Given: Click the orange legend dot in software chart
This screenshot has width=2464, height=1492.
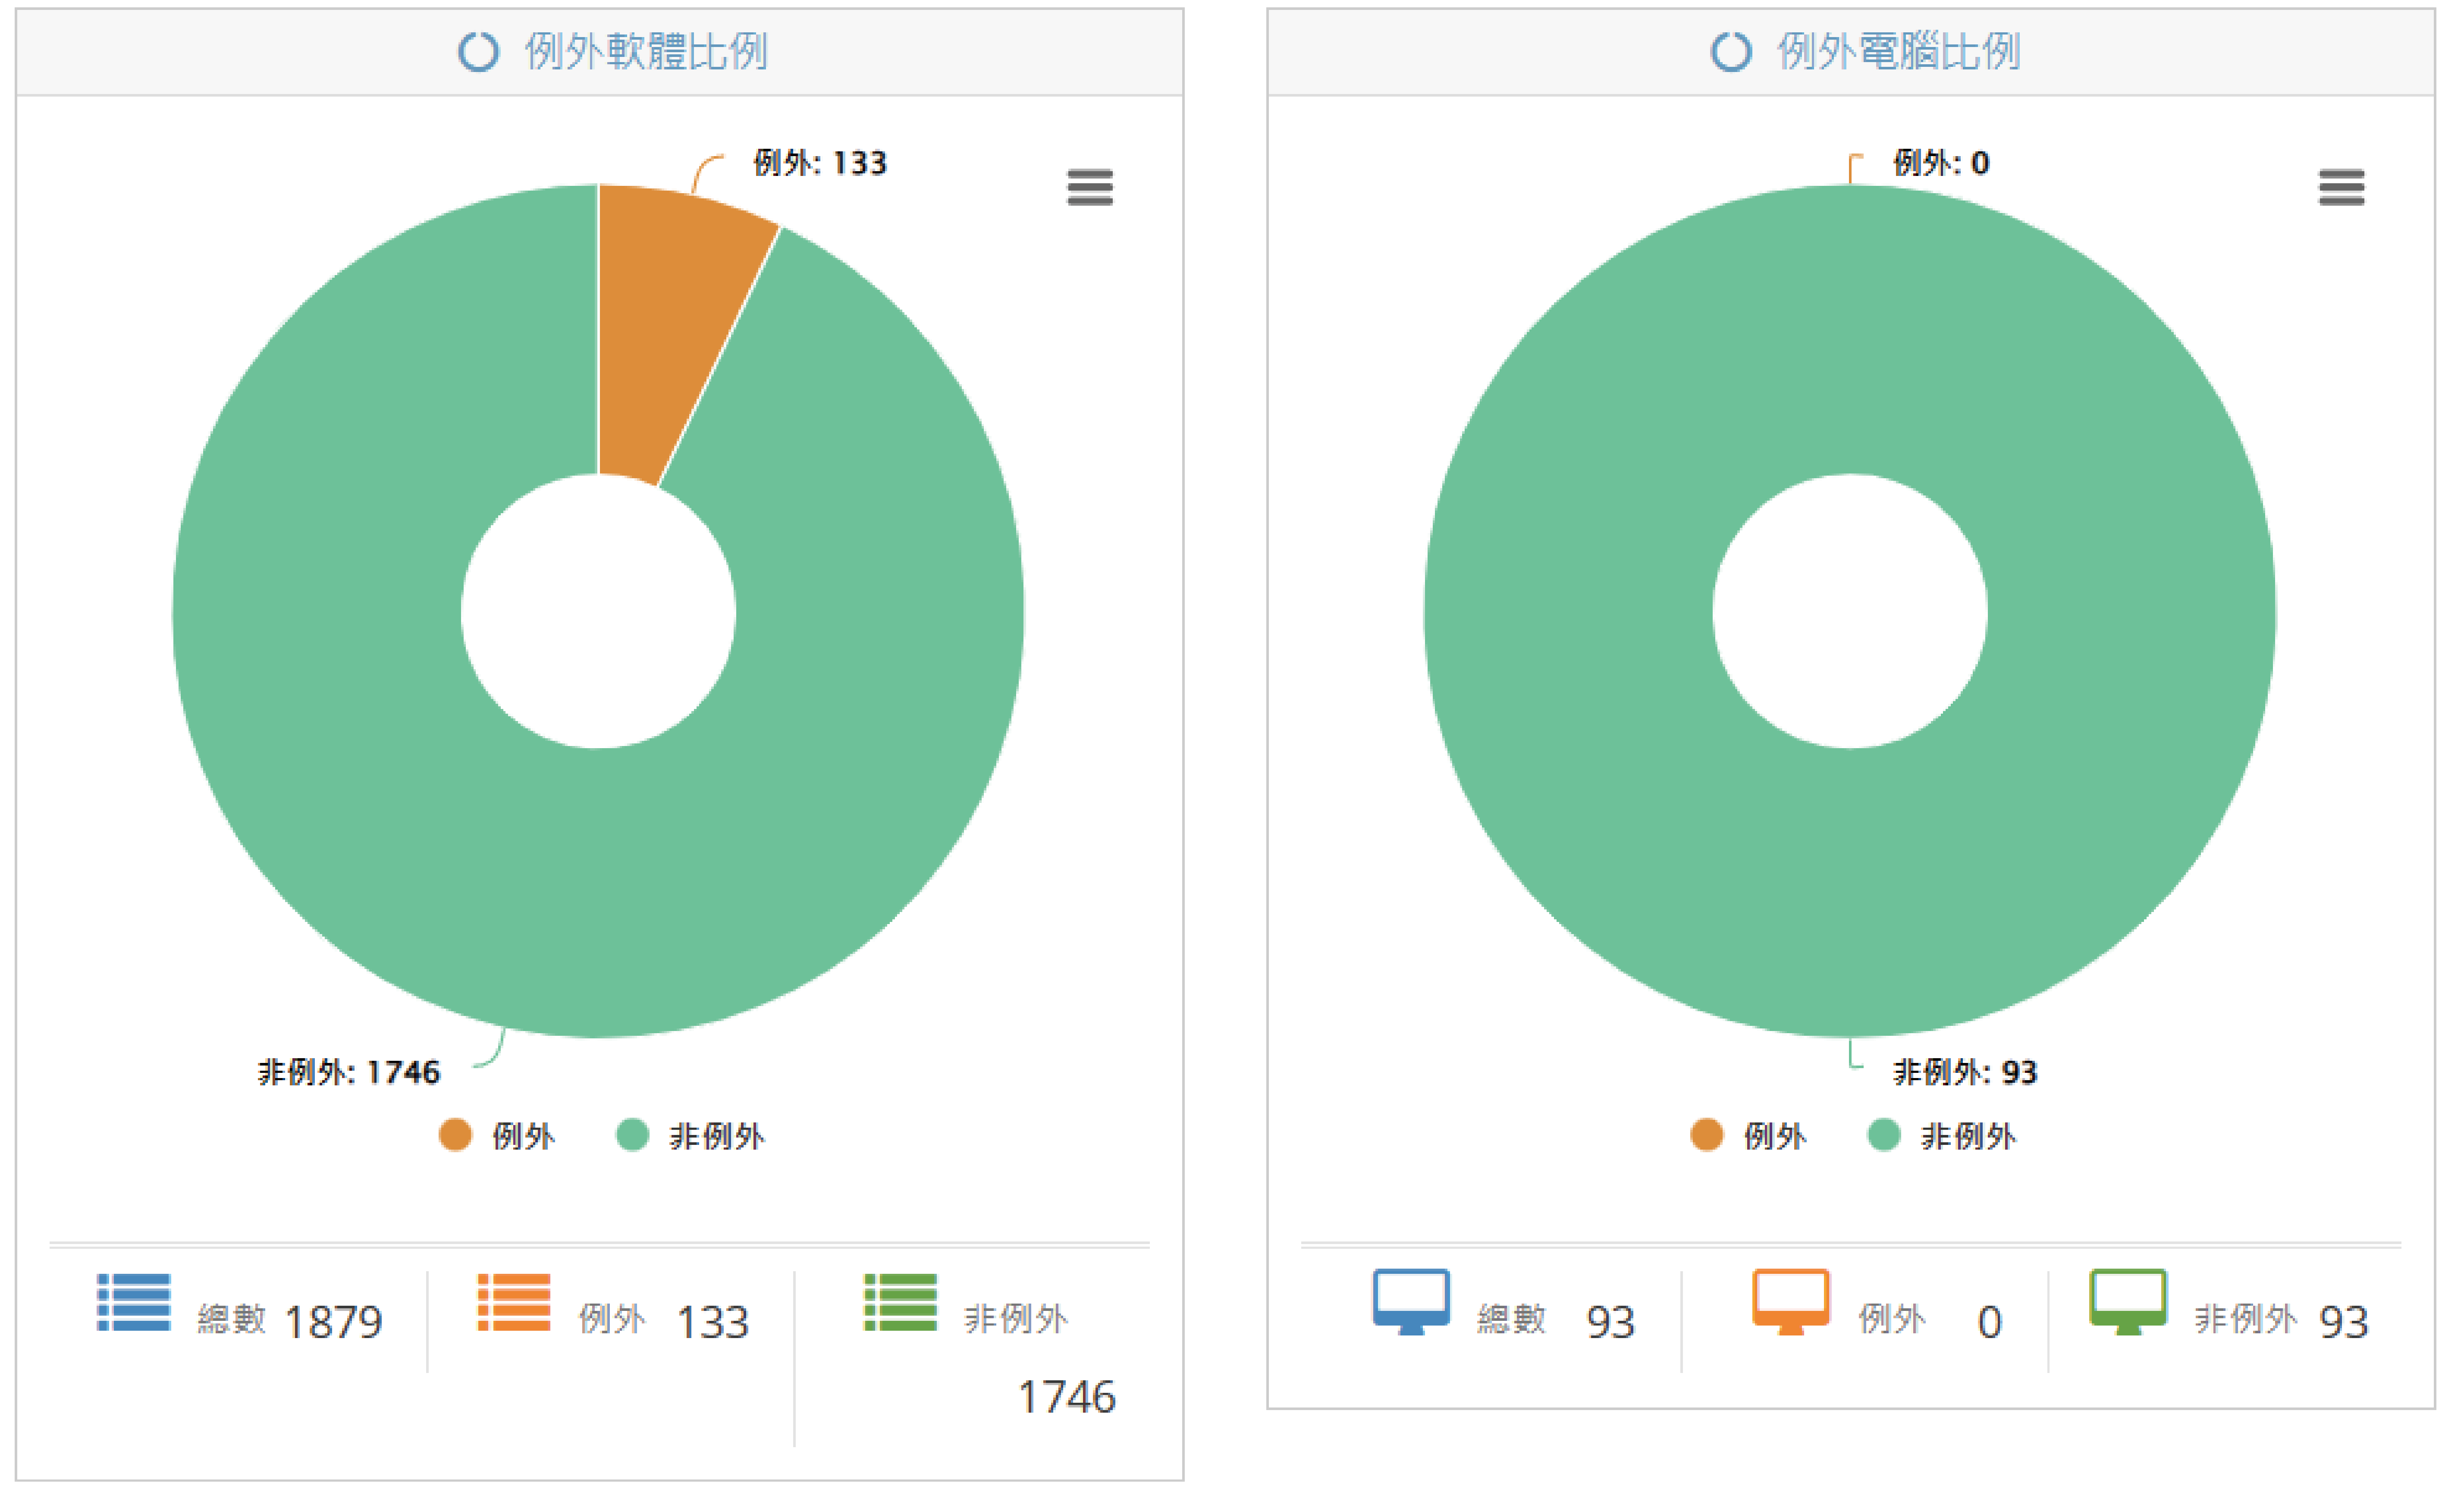Looking at the screenshot, I should point(455,1135).
